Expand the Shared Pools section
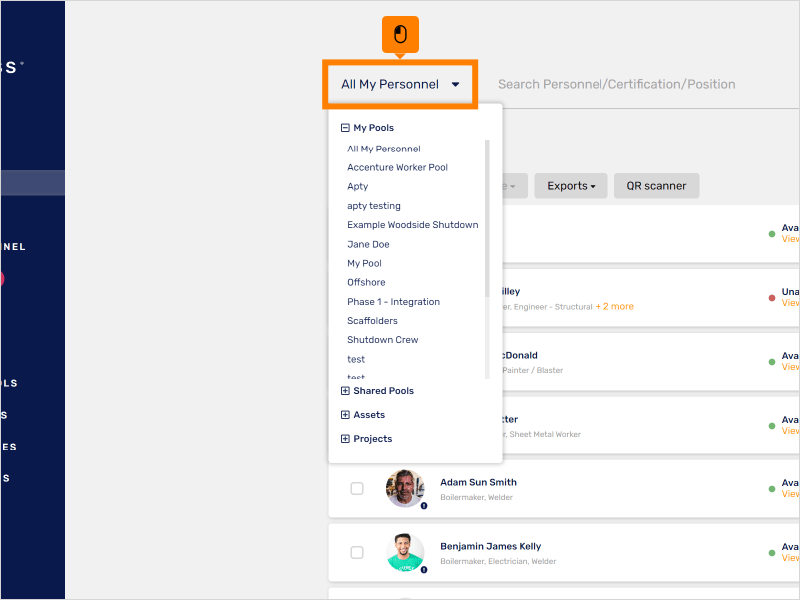The height and width of the screenshot is (600, 800). 346,390
